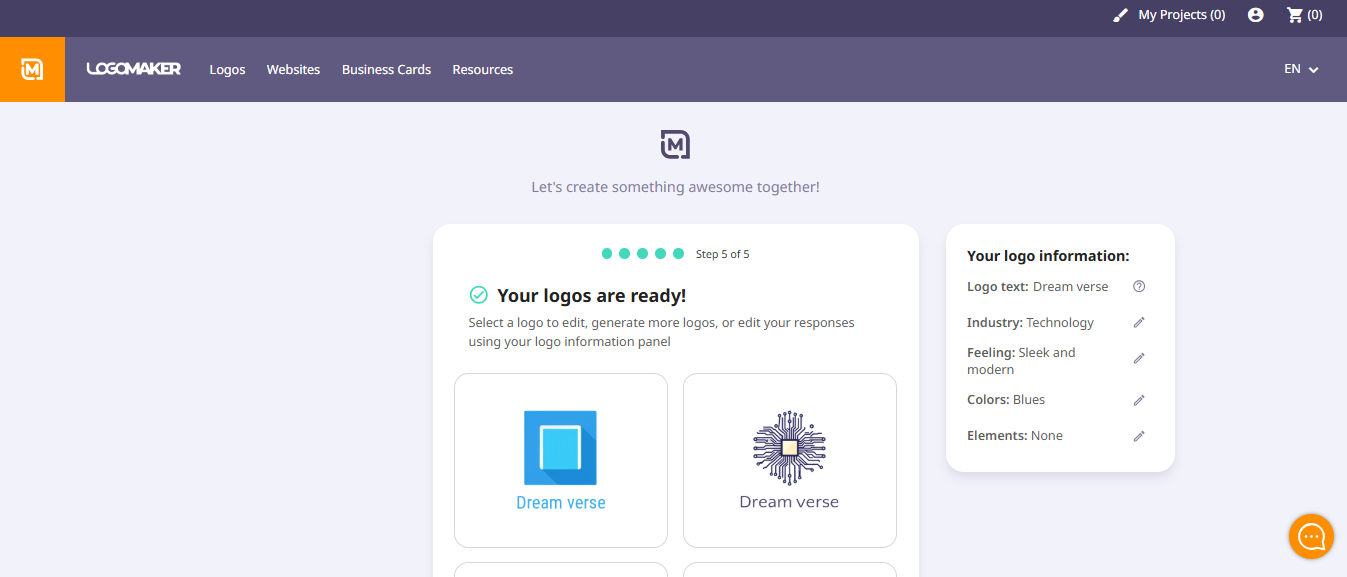1347x577 pixels.
Task: Click the help icon next to Logo text
Action: (1139, 286)
